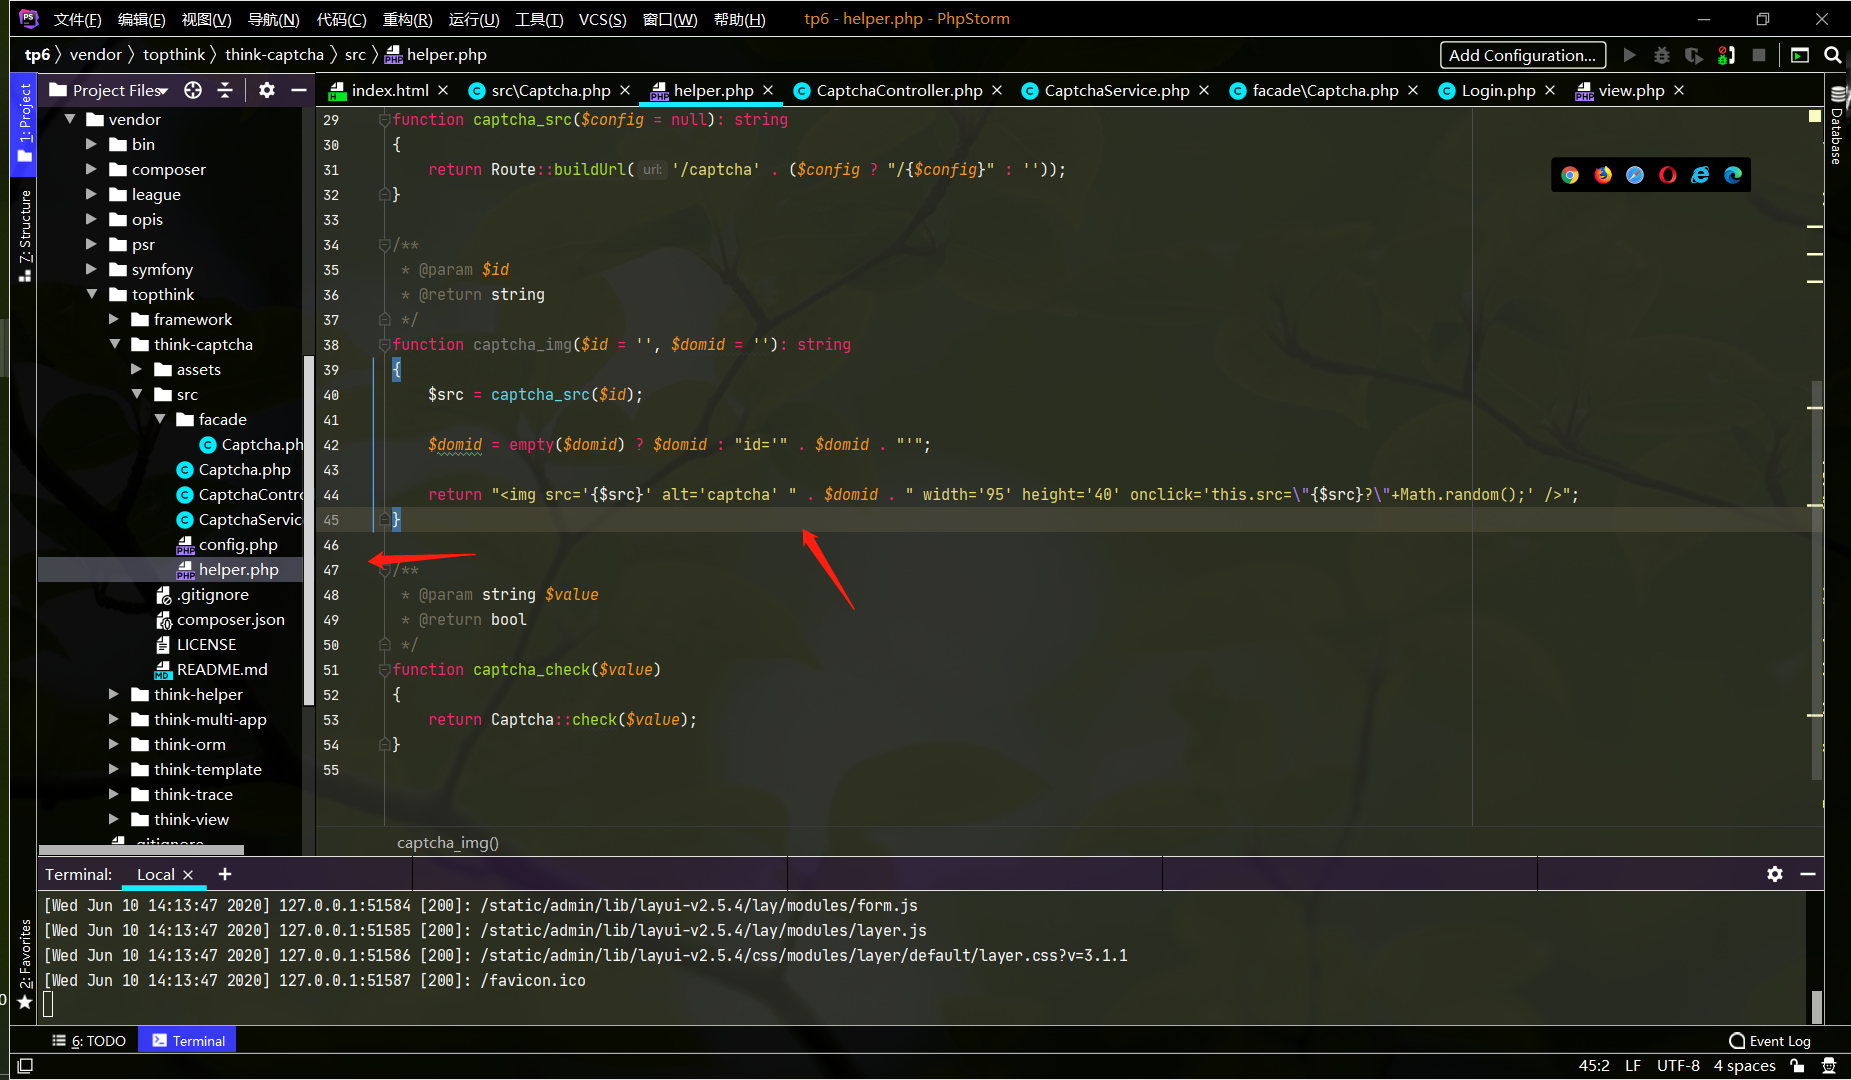Open the Structure side panel
Viewport: 1851px width, 1080px height.
[25, 235]
